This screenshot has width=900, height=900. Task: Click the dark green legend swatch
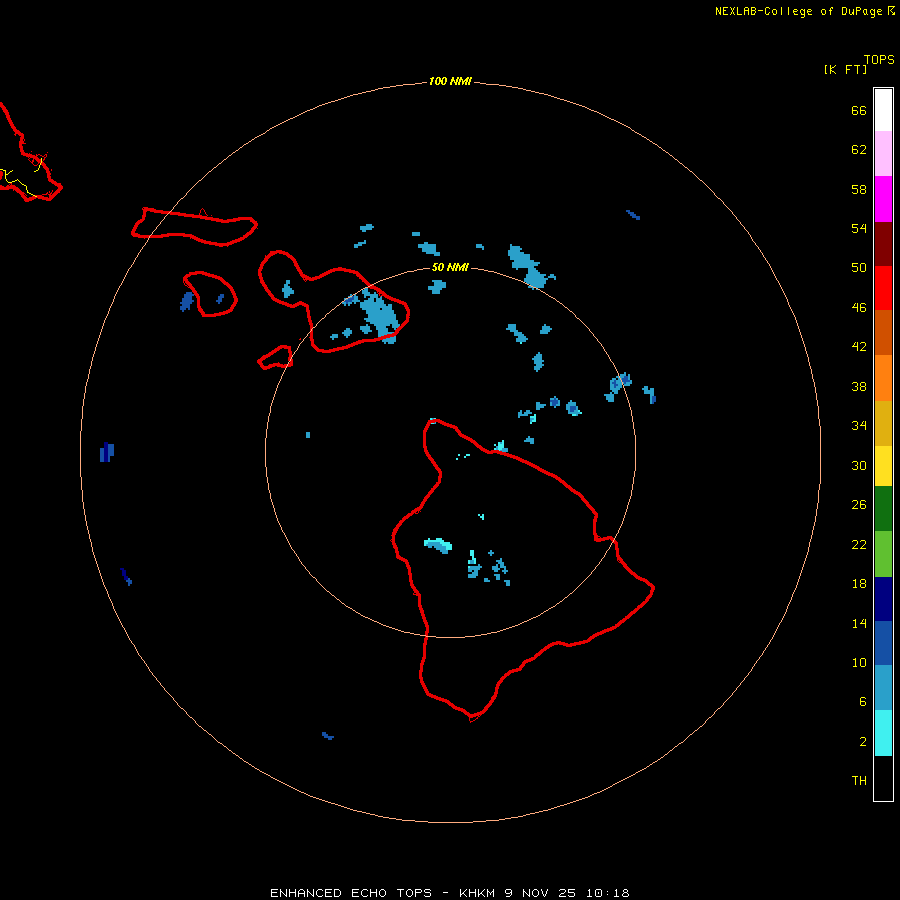tap(883, 509)
